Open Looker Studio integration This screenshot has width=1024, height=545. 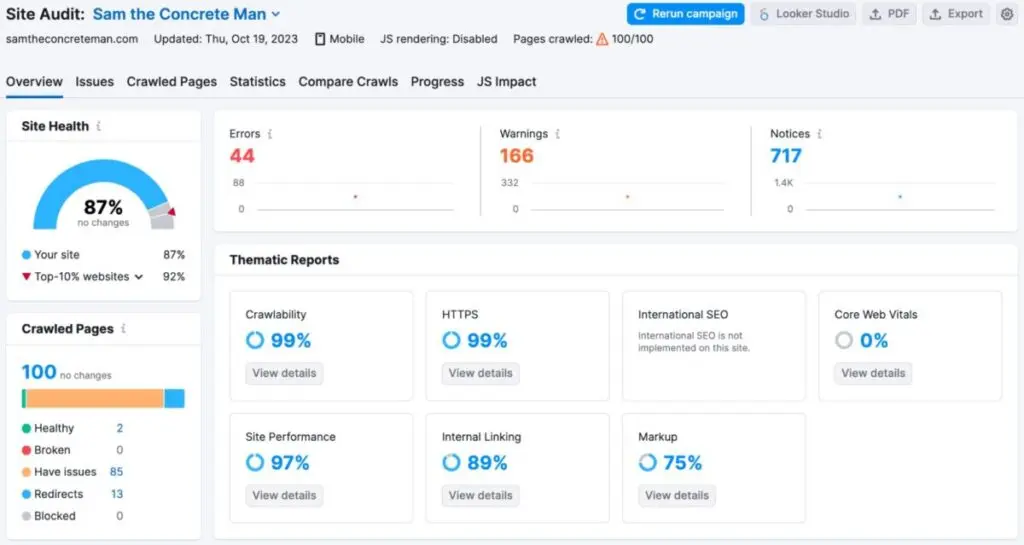(804, 14)
